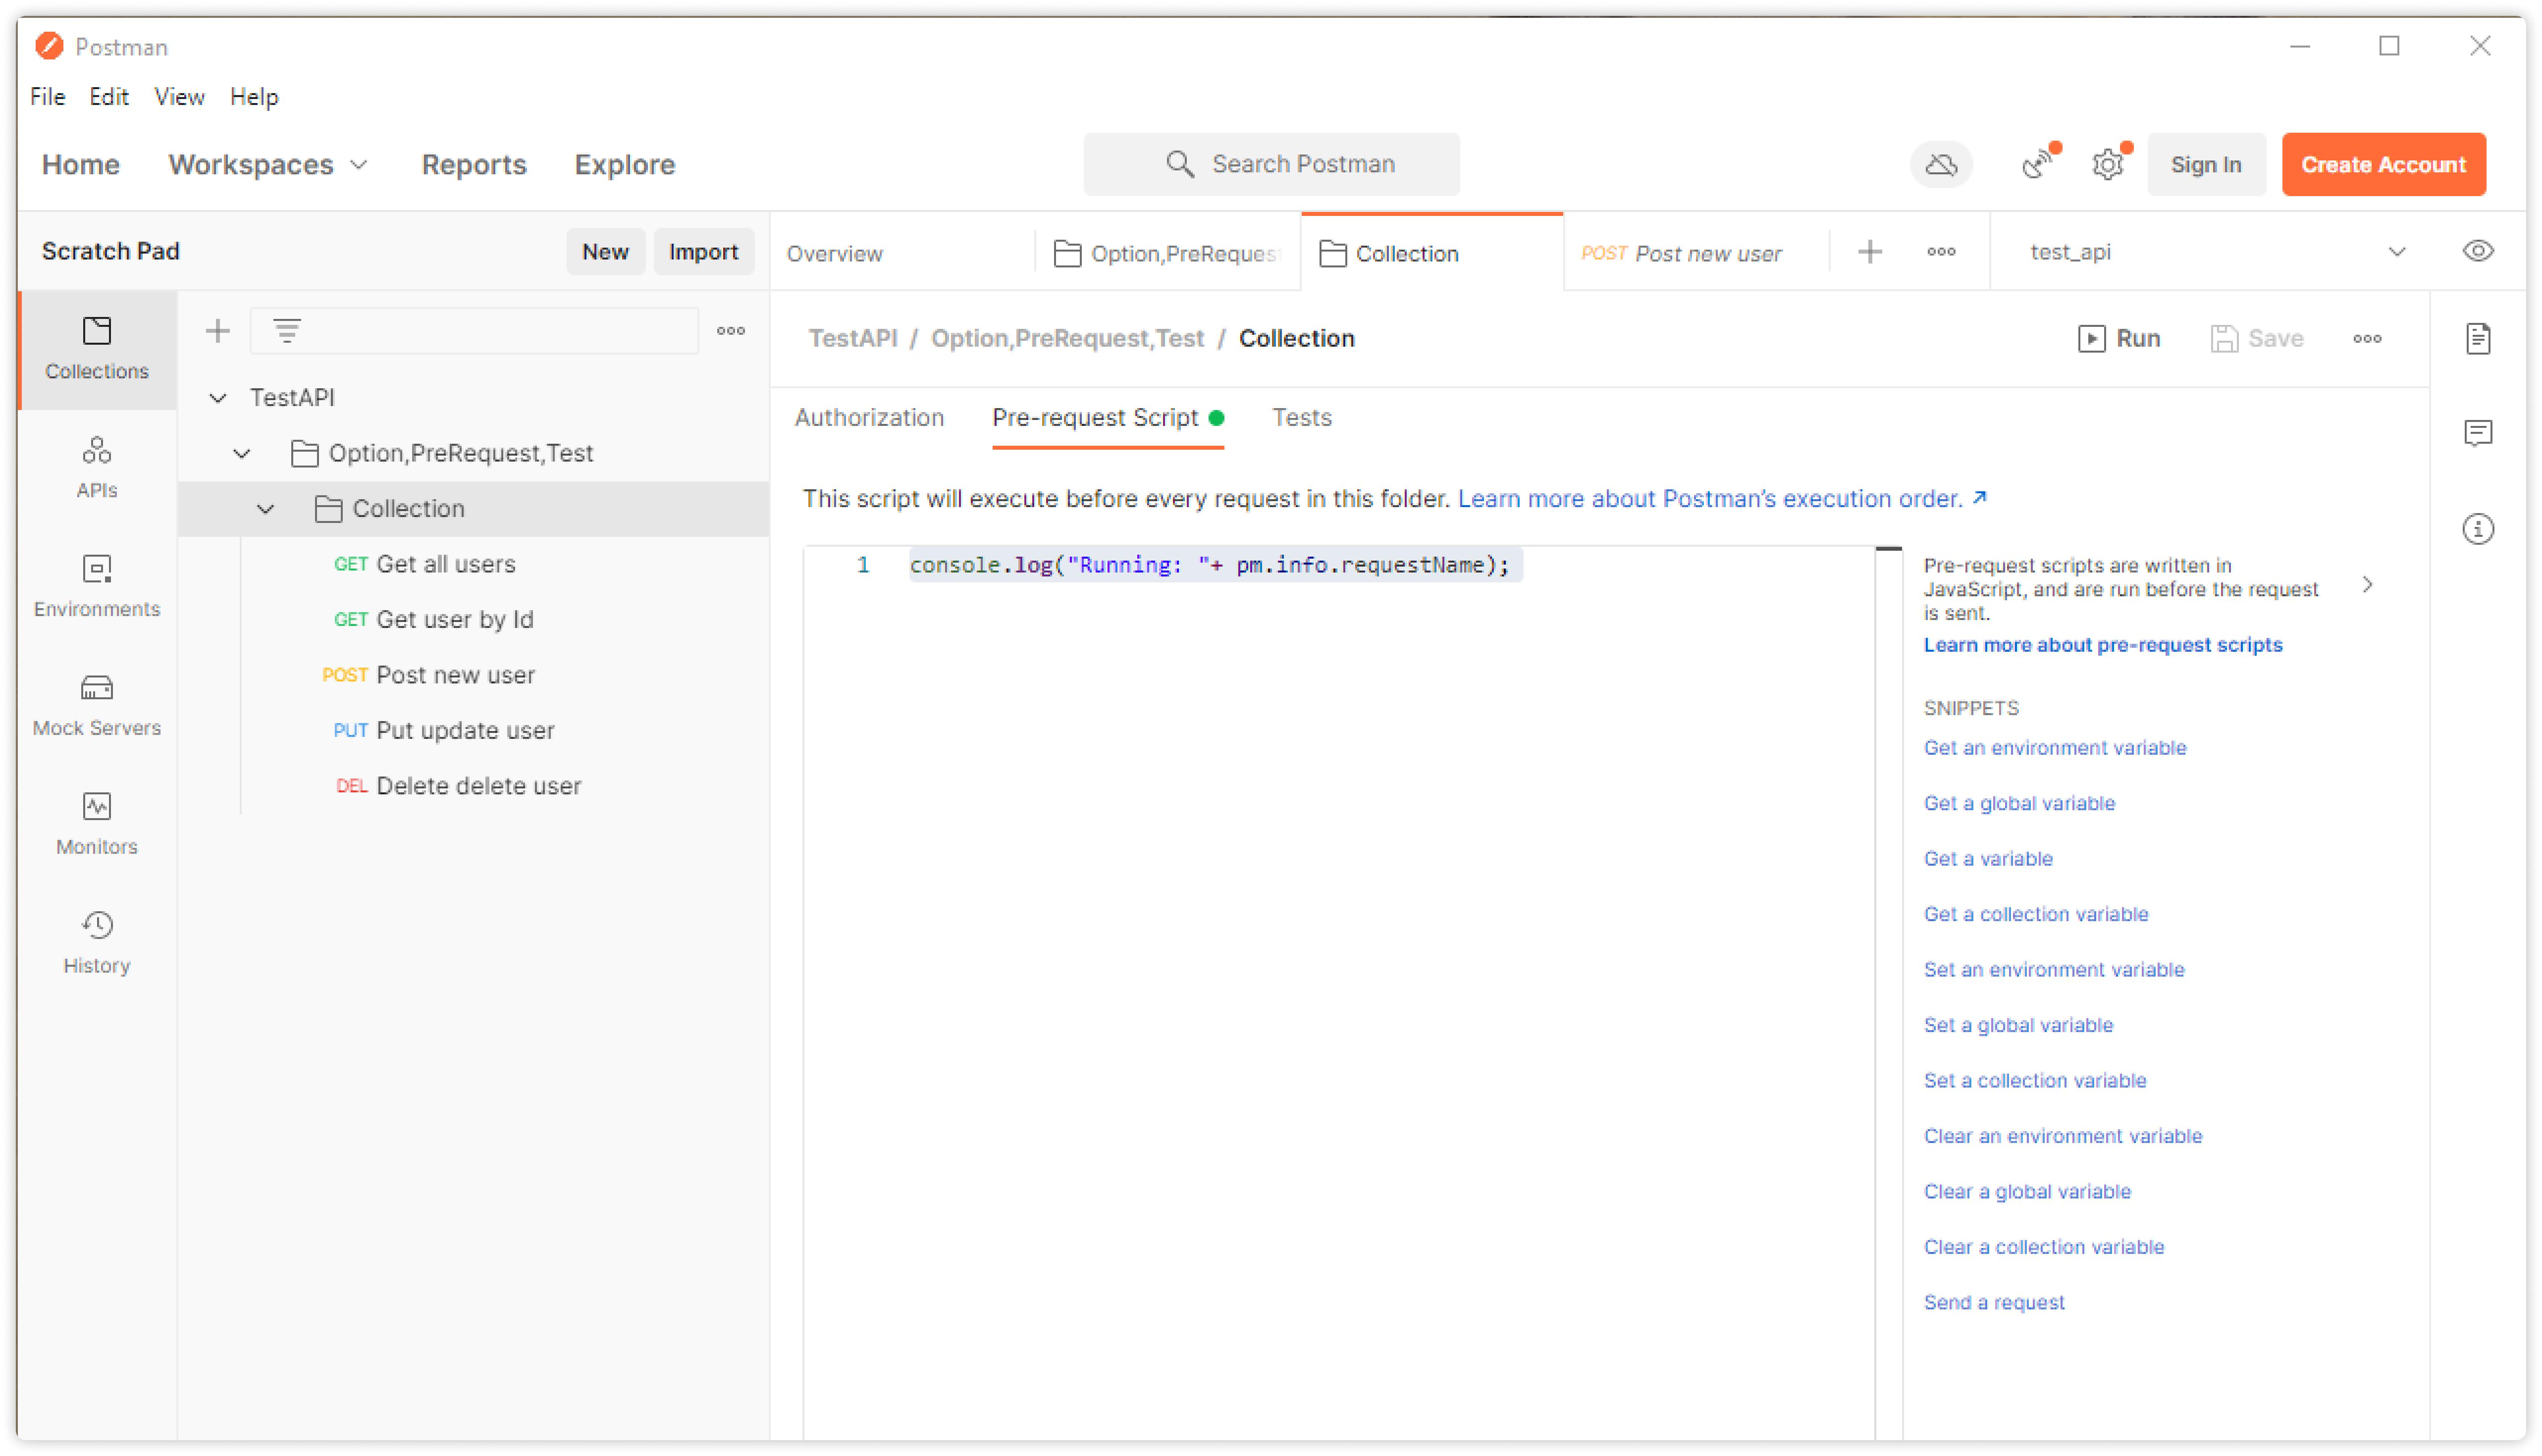2542x1456 pixels.
Task: Select PUT Put update user request
Action: click(x=443, y=731)
